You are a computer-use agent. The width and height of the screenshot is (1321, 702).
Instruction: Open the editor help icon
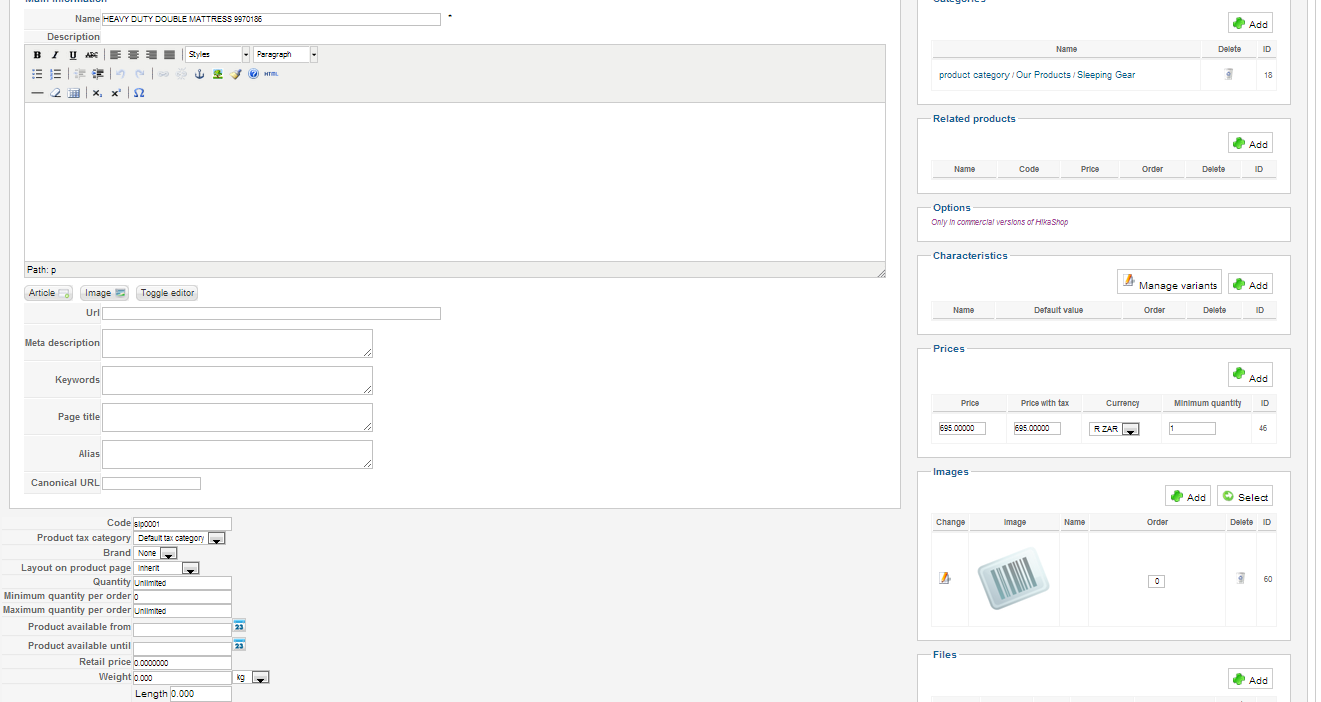(253, 74)
